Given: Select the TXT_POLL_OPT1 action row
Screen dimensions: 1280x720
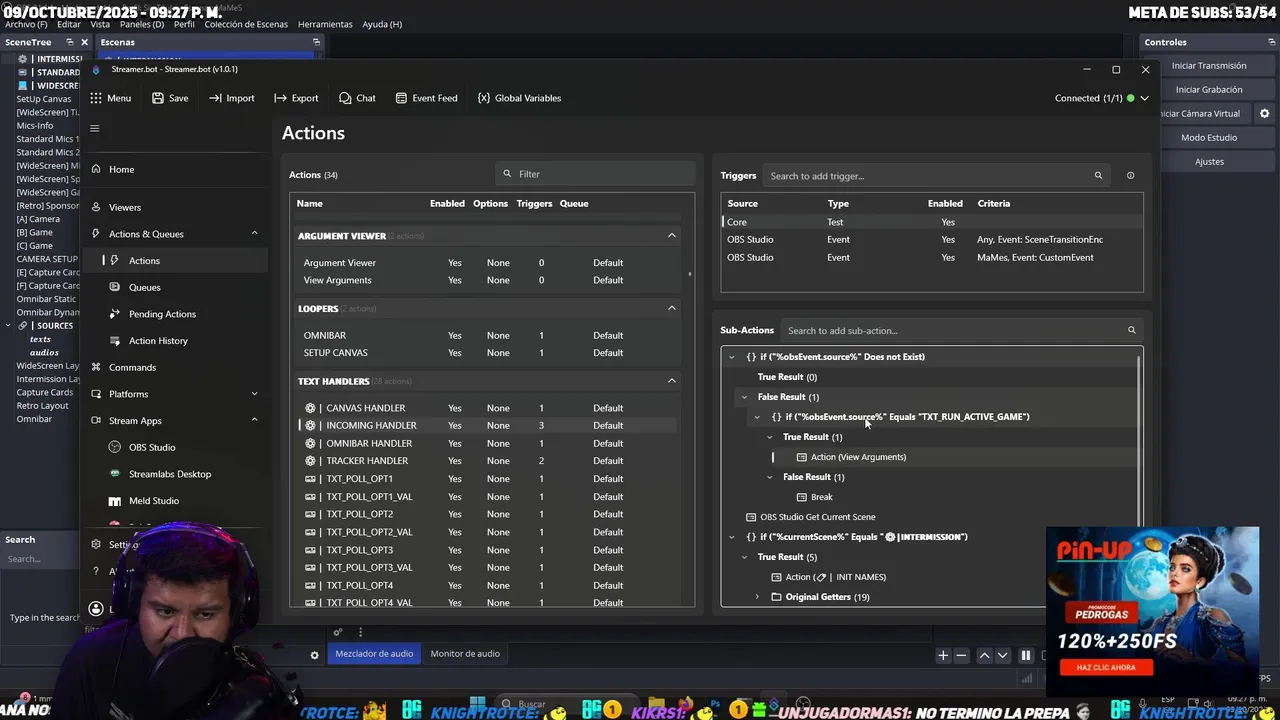Looking at the screenshot, I should 487,479.
